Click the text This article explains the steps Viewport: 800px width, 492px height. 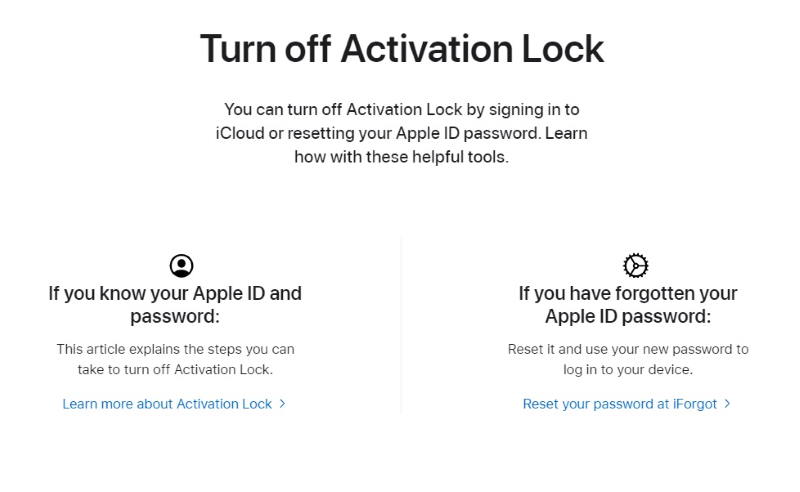coord(175,349)
